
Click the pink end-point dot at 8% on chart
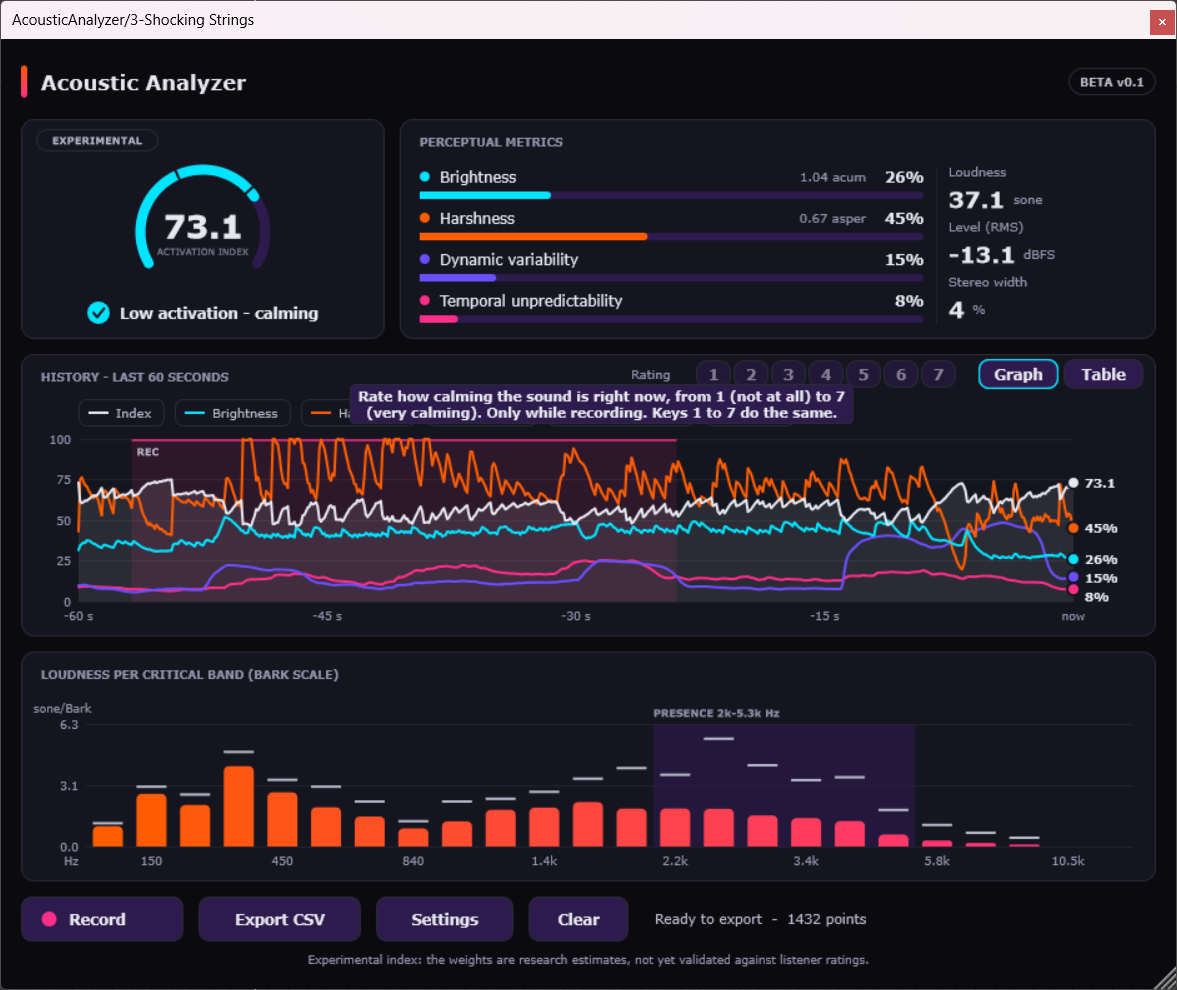point(1073,591)
